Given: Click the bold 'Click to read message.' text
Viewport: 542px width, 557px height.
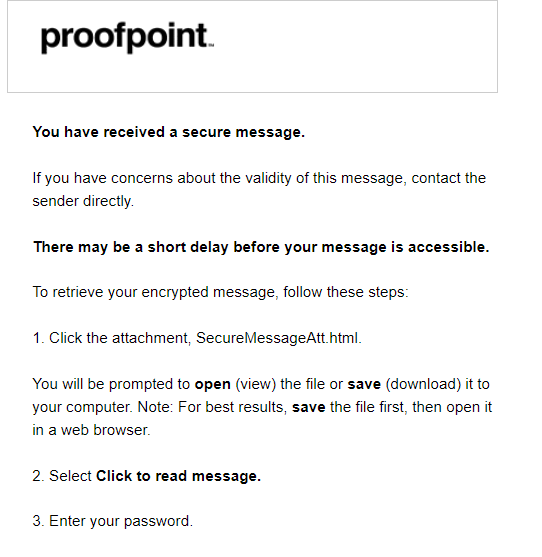Looking at the screenshot, I should click(x=178, y=476).
